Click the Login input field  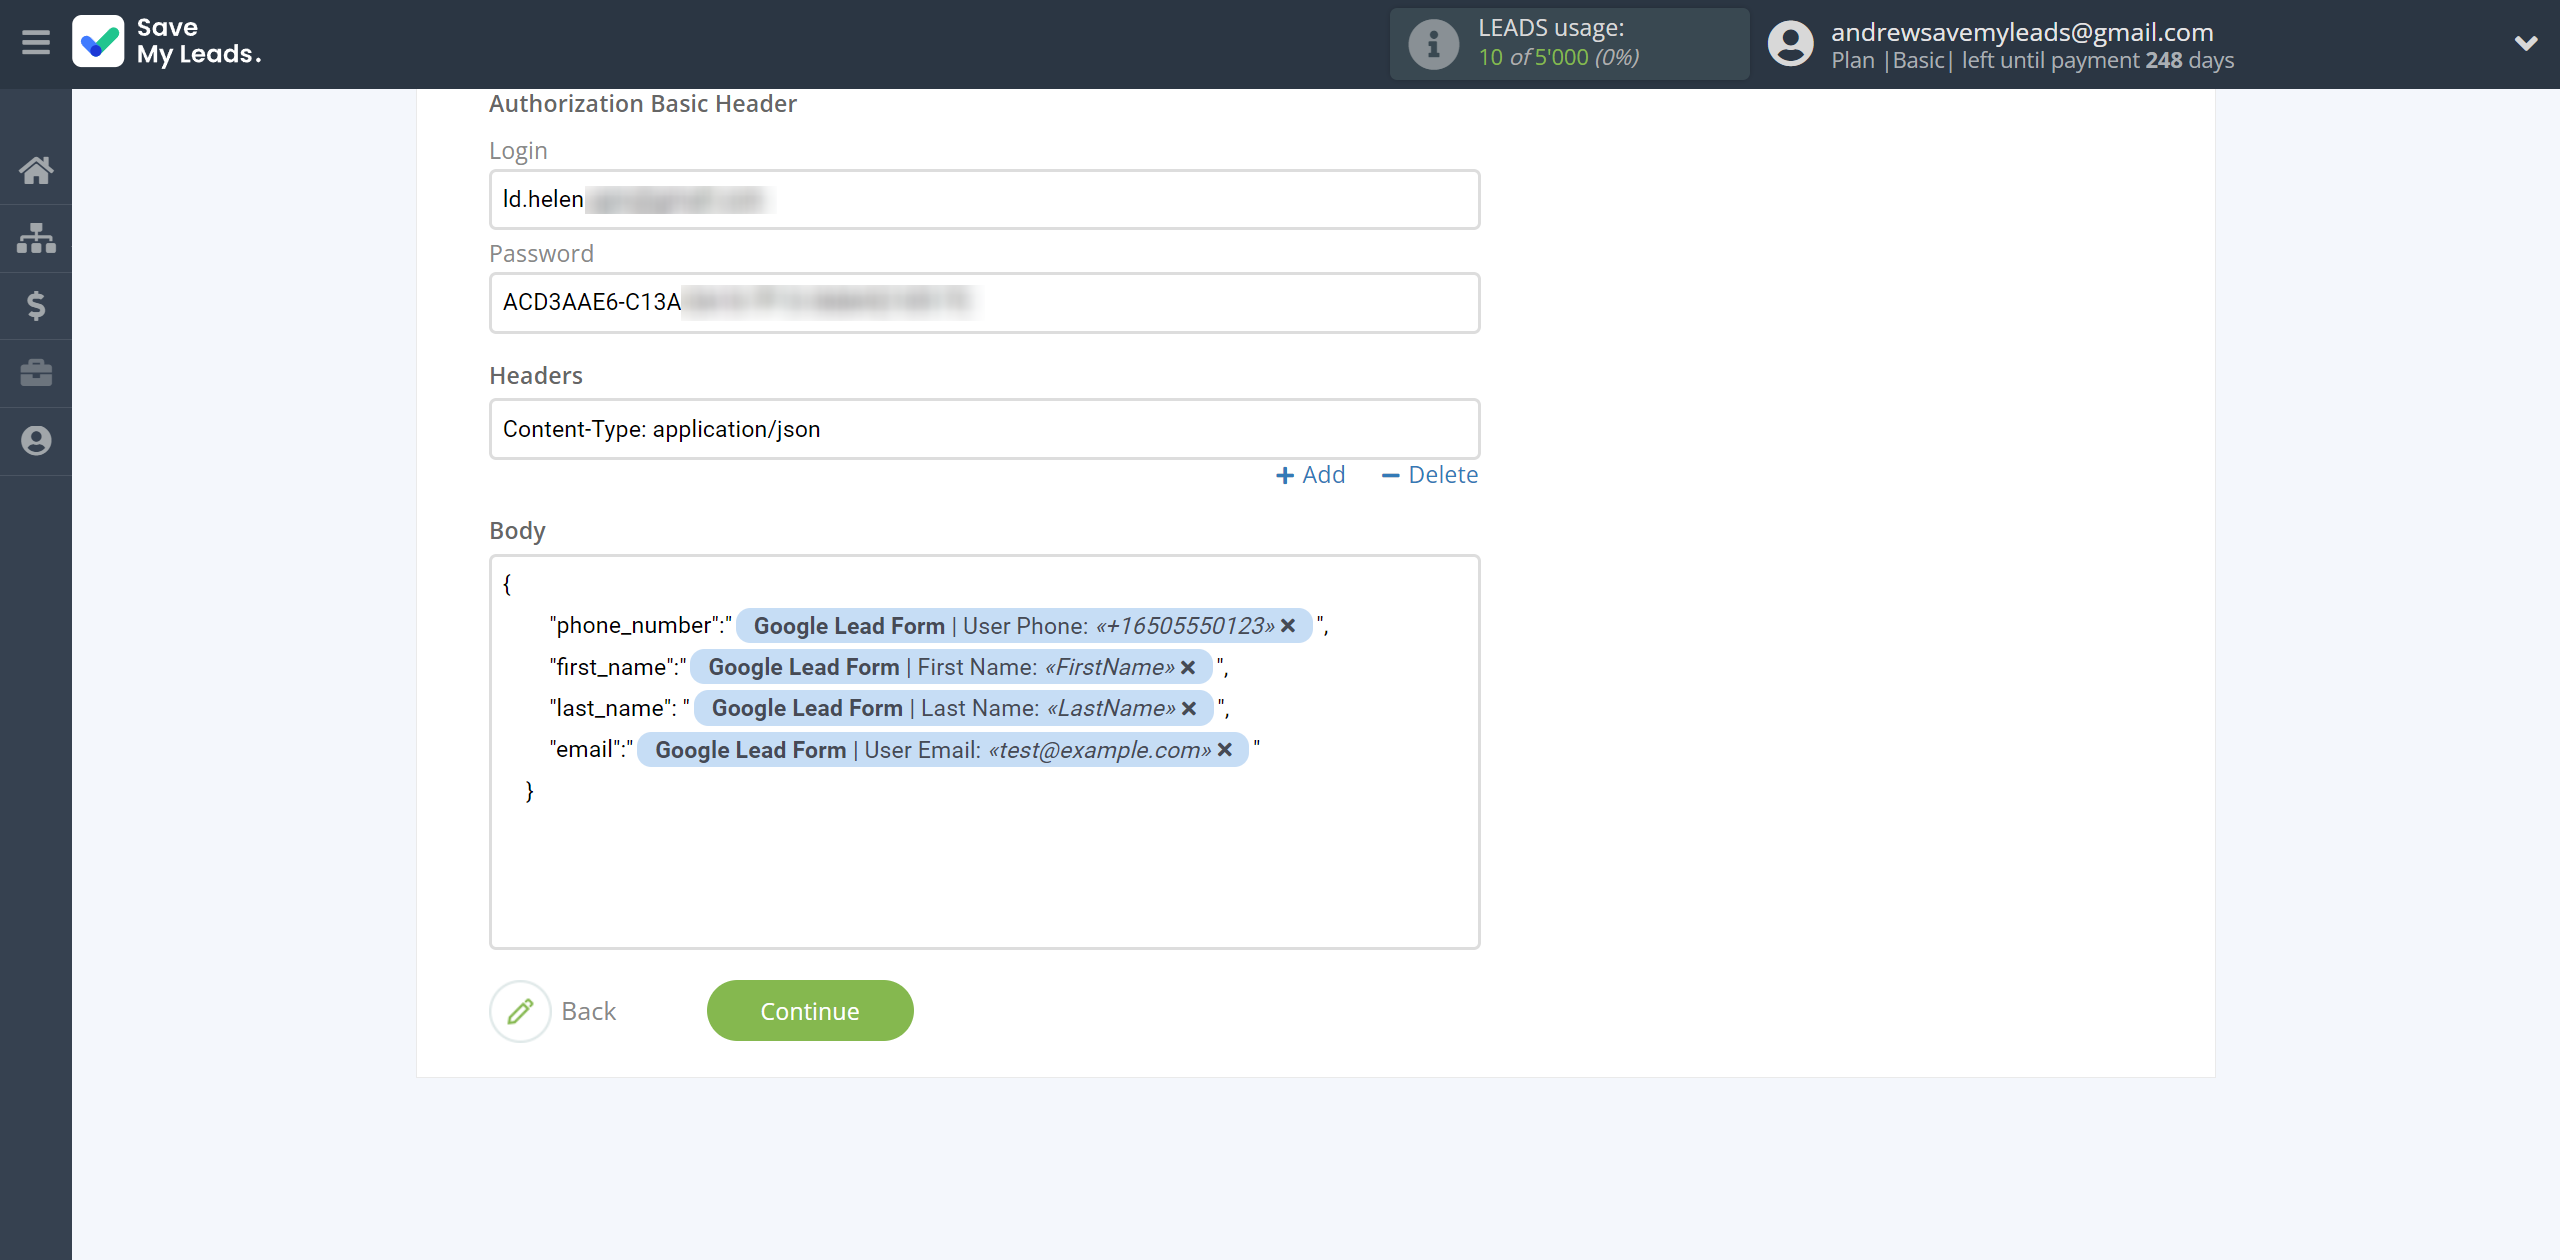coord(984,199)
